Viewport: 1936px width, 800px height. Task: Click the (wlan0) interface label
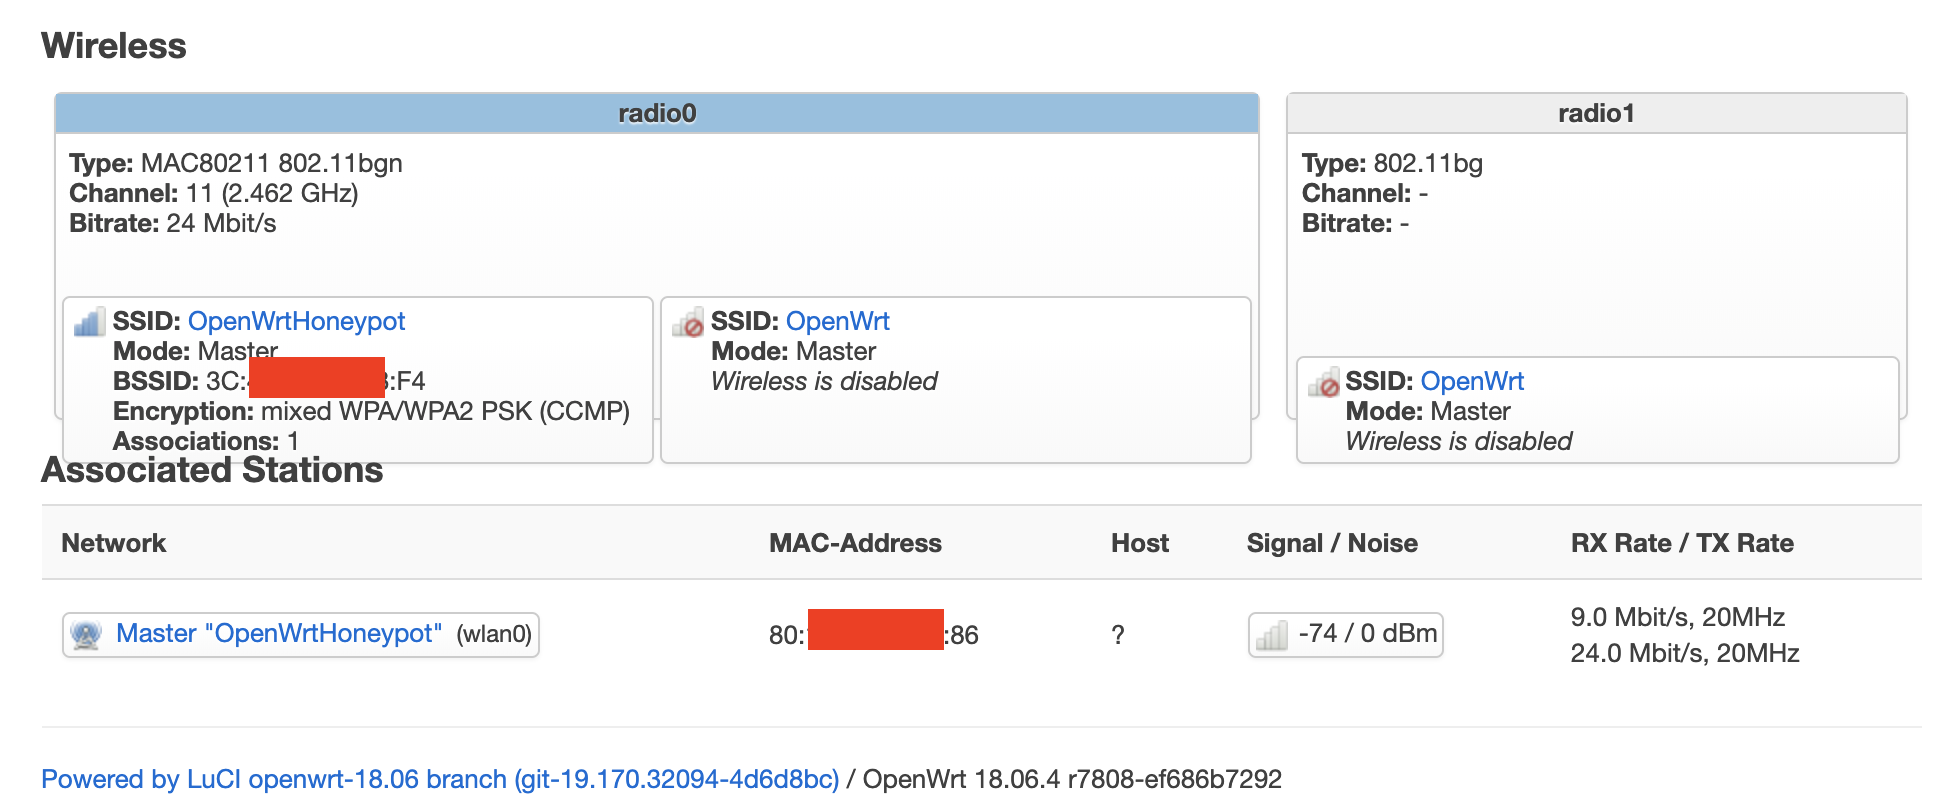494,634
